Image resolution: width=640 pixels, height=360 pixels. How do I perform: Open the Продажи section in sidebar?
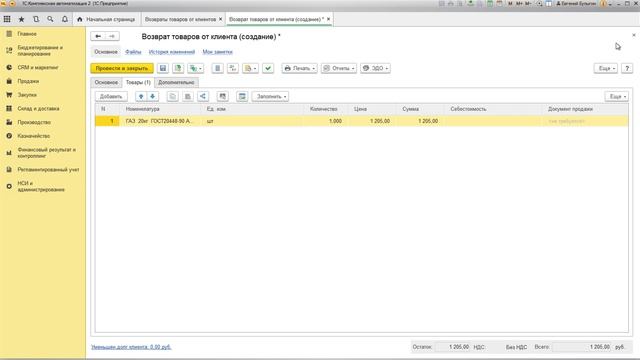(28, 81)
